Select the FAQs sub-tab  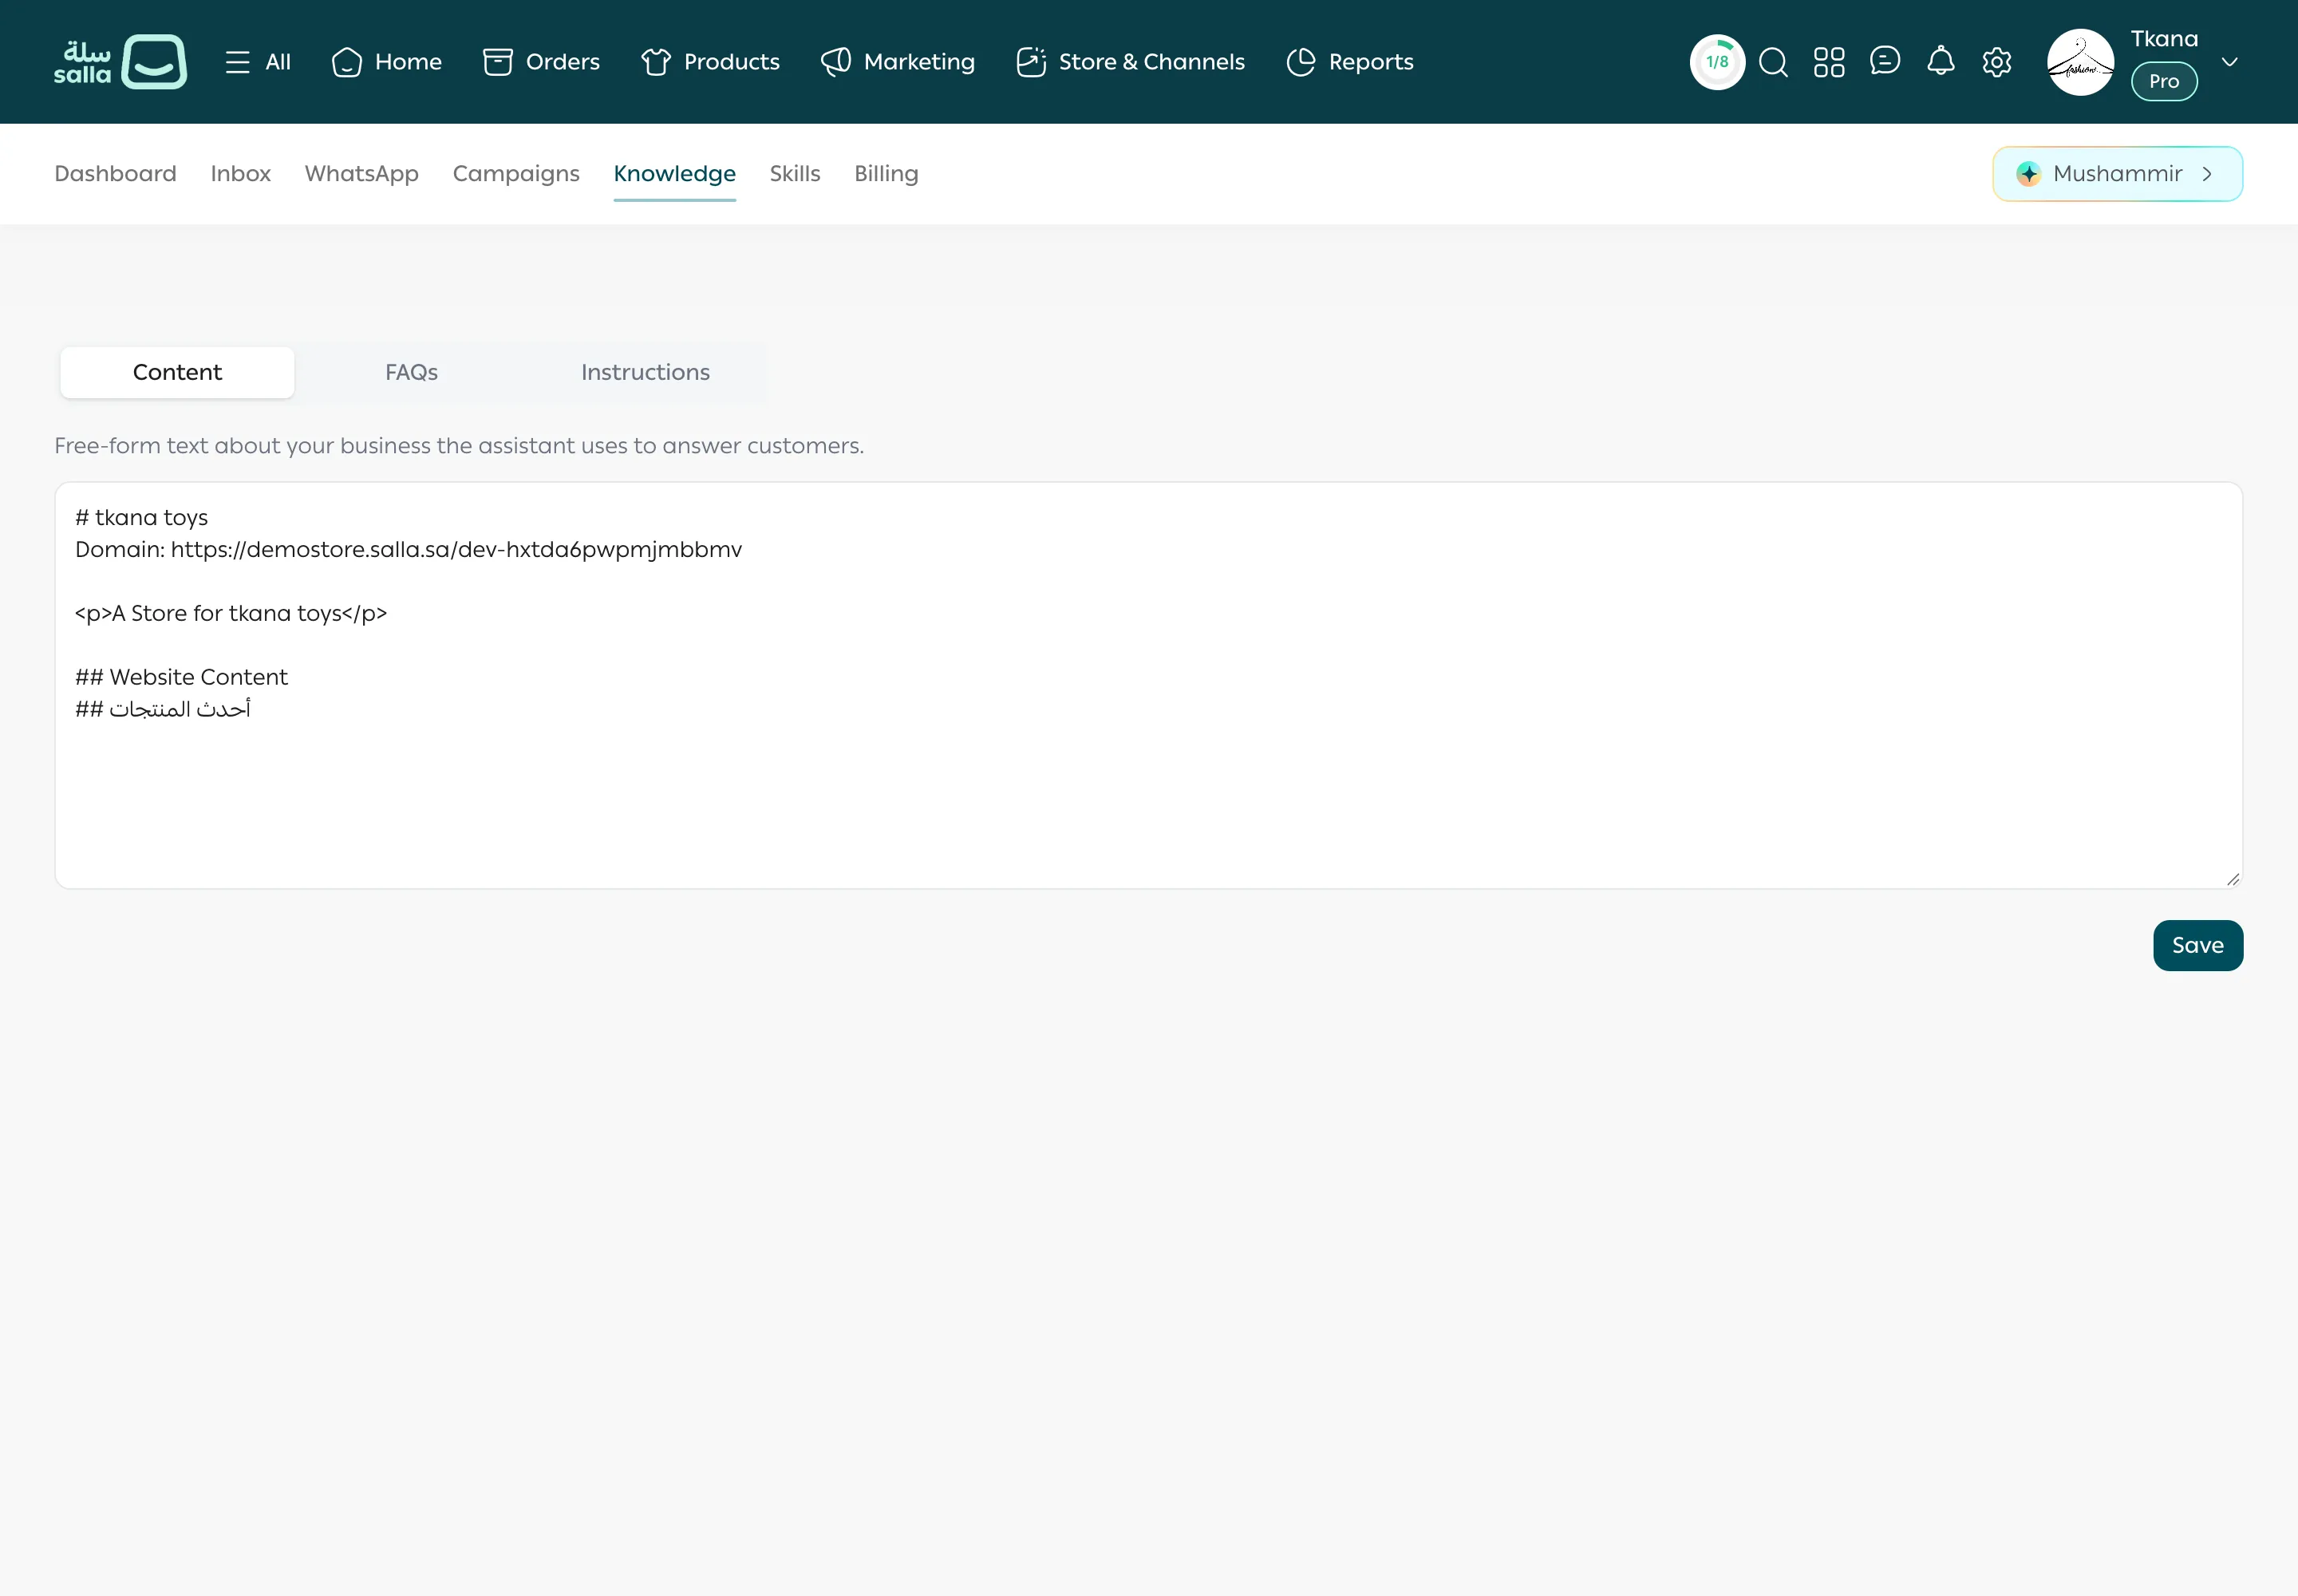point(411,372)
